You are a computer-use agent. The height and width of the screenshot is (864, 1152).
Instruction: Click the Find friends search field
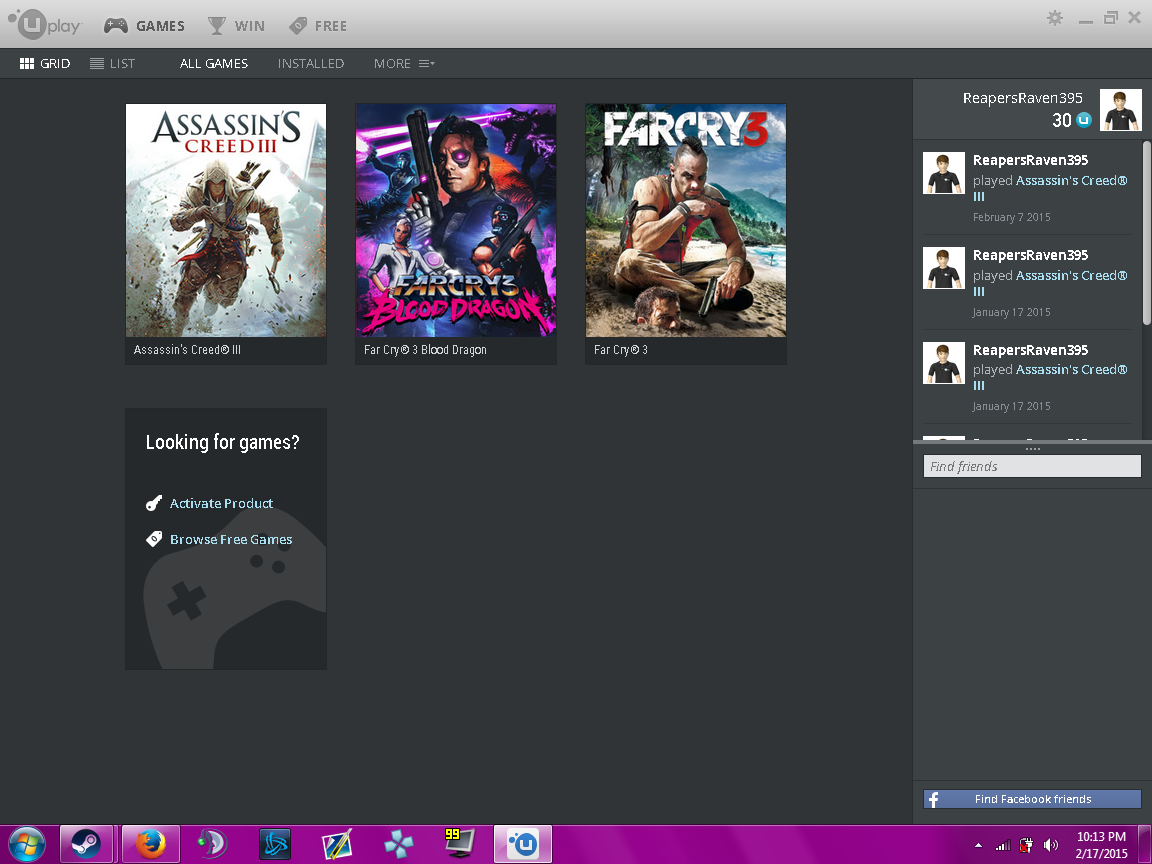point(1032,466)
